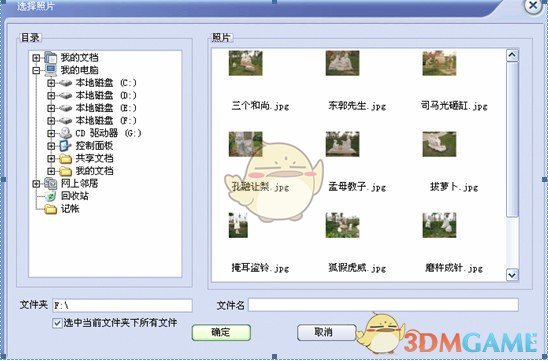Click the photo list vertical scrollbar thumb
The height and width of the screenshot is (361, 548).
[512, 139]
